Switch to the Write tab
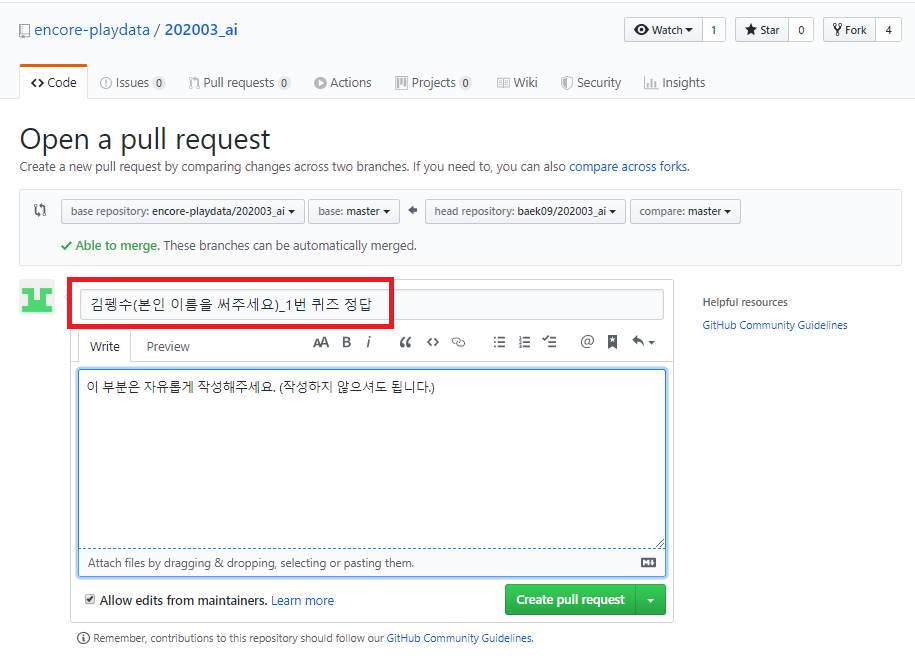The height and width of the screenshot is (665, 915). click(x=104, y=346)
